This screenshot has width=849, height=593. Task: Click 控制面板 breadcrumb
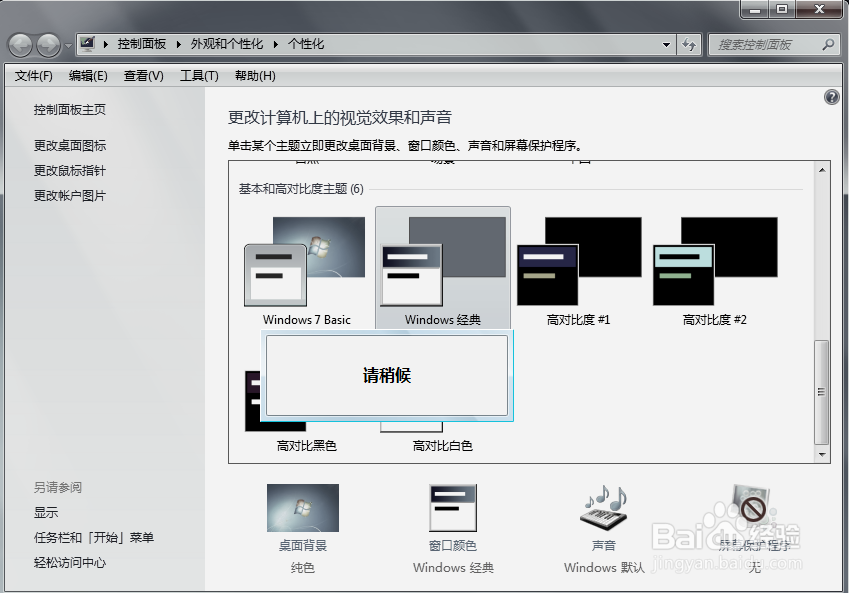tap(142, 44)
